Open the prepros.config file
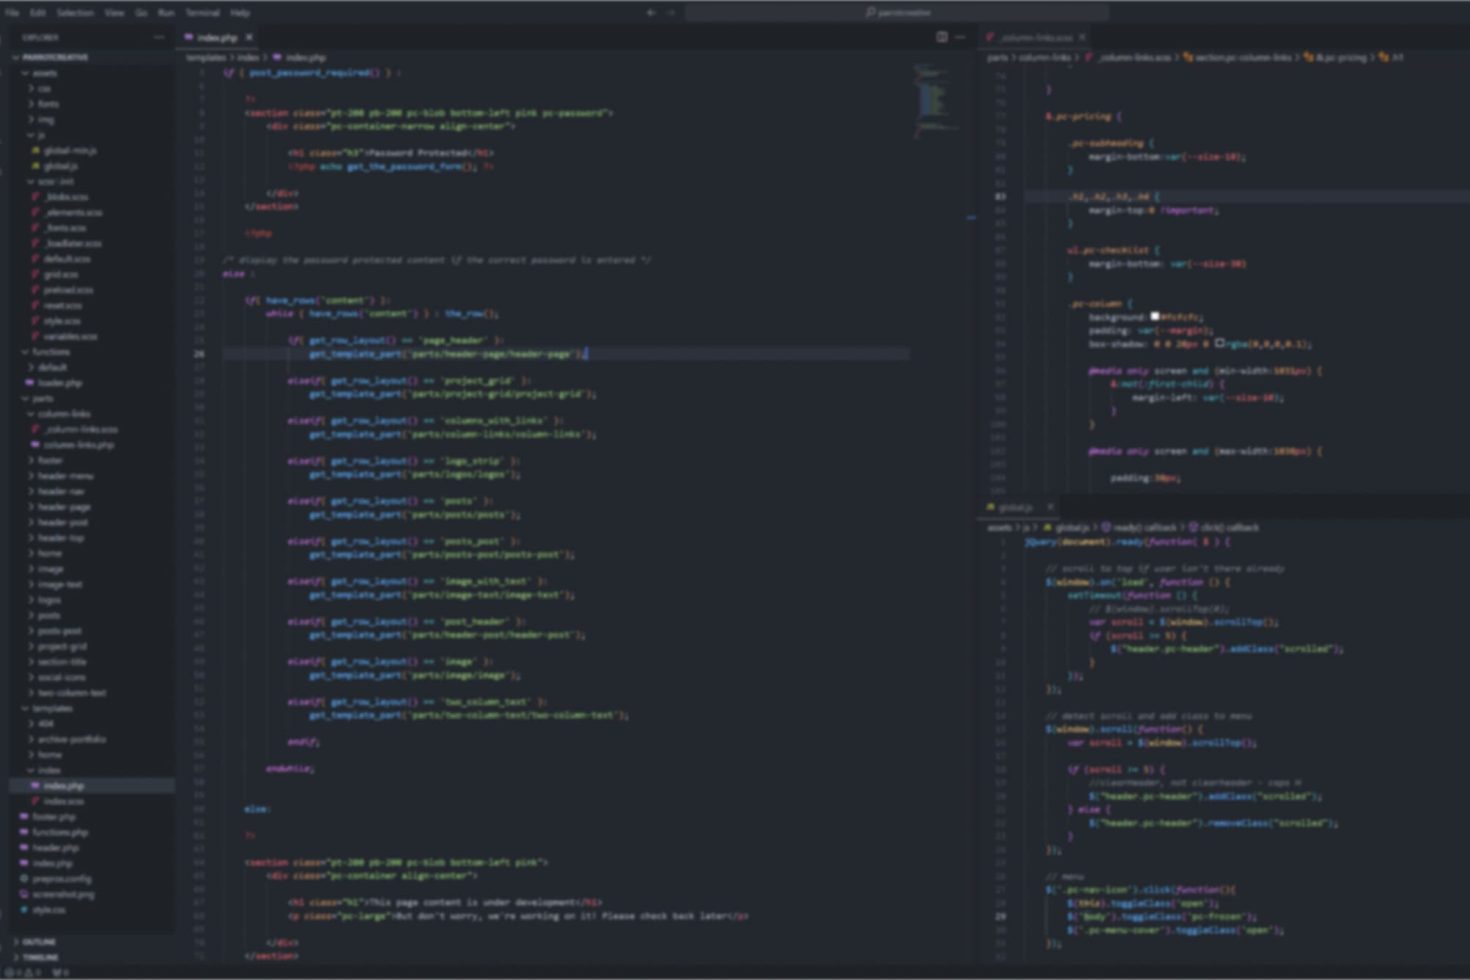This screenshot has height=980, width=1470. 60,878
